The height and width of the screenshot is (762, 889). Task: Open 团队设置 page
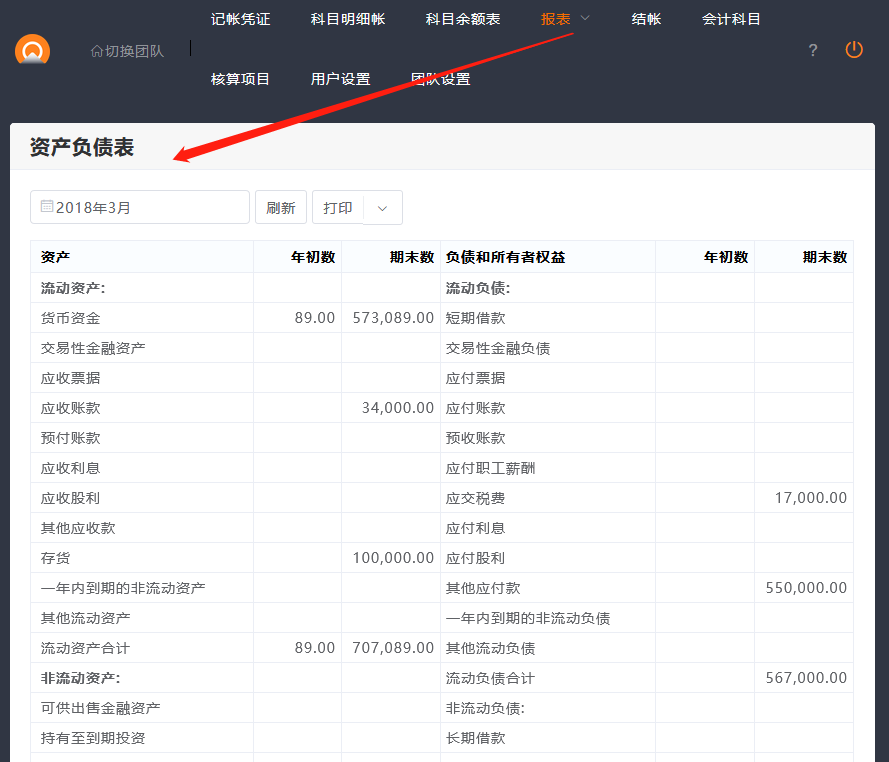pos(440,79)
